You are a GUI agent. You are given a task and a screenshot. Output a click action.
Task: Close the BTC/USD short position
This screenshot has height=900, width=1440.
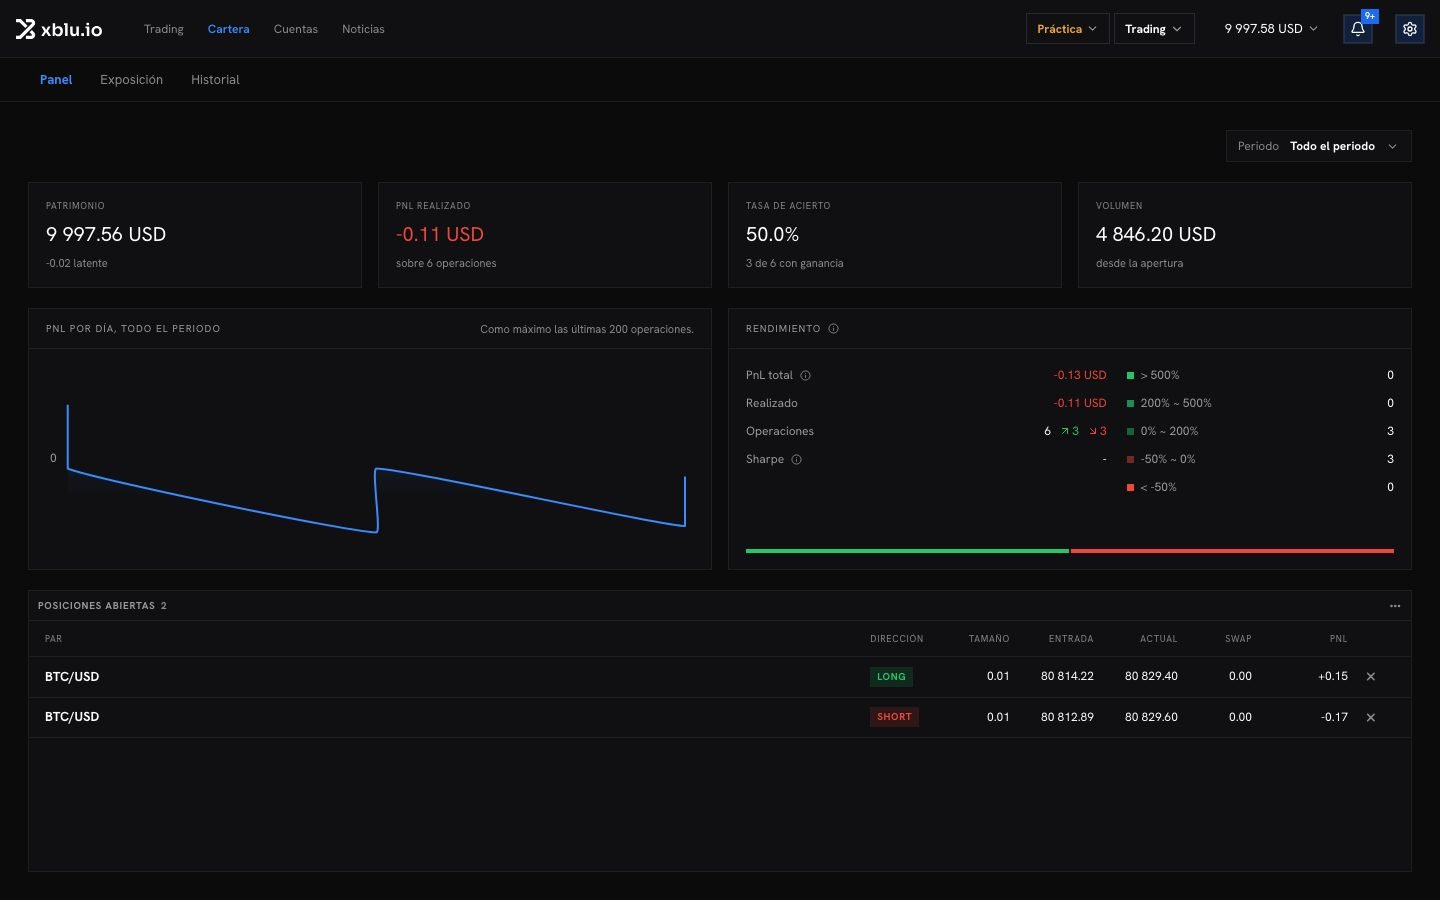[x=1371, y=718]
